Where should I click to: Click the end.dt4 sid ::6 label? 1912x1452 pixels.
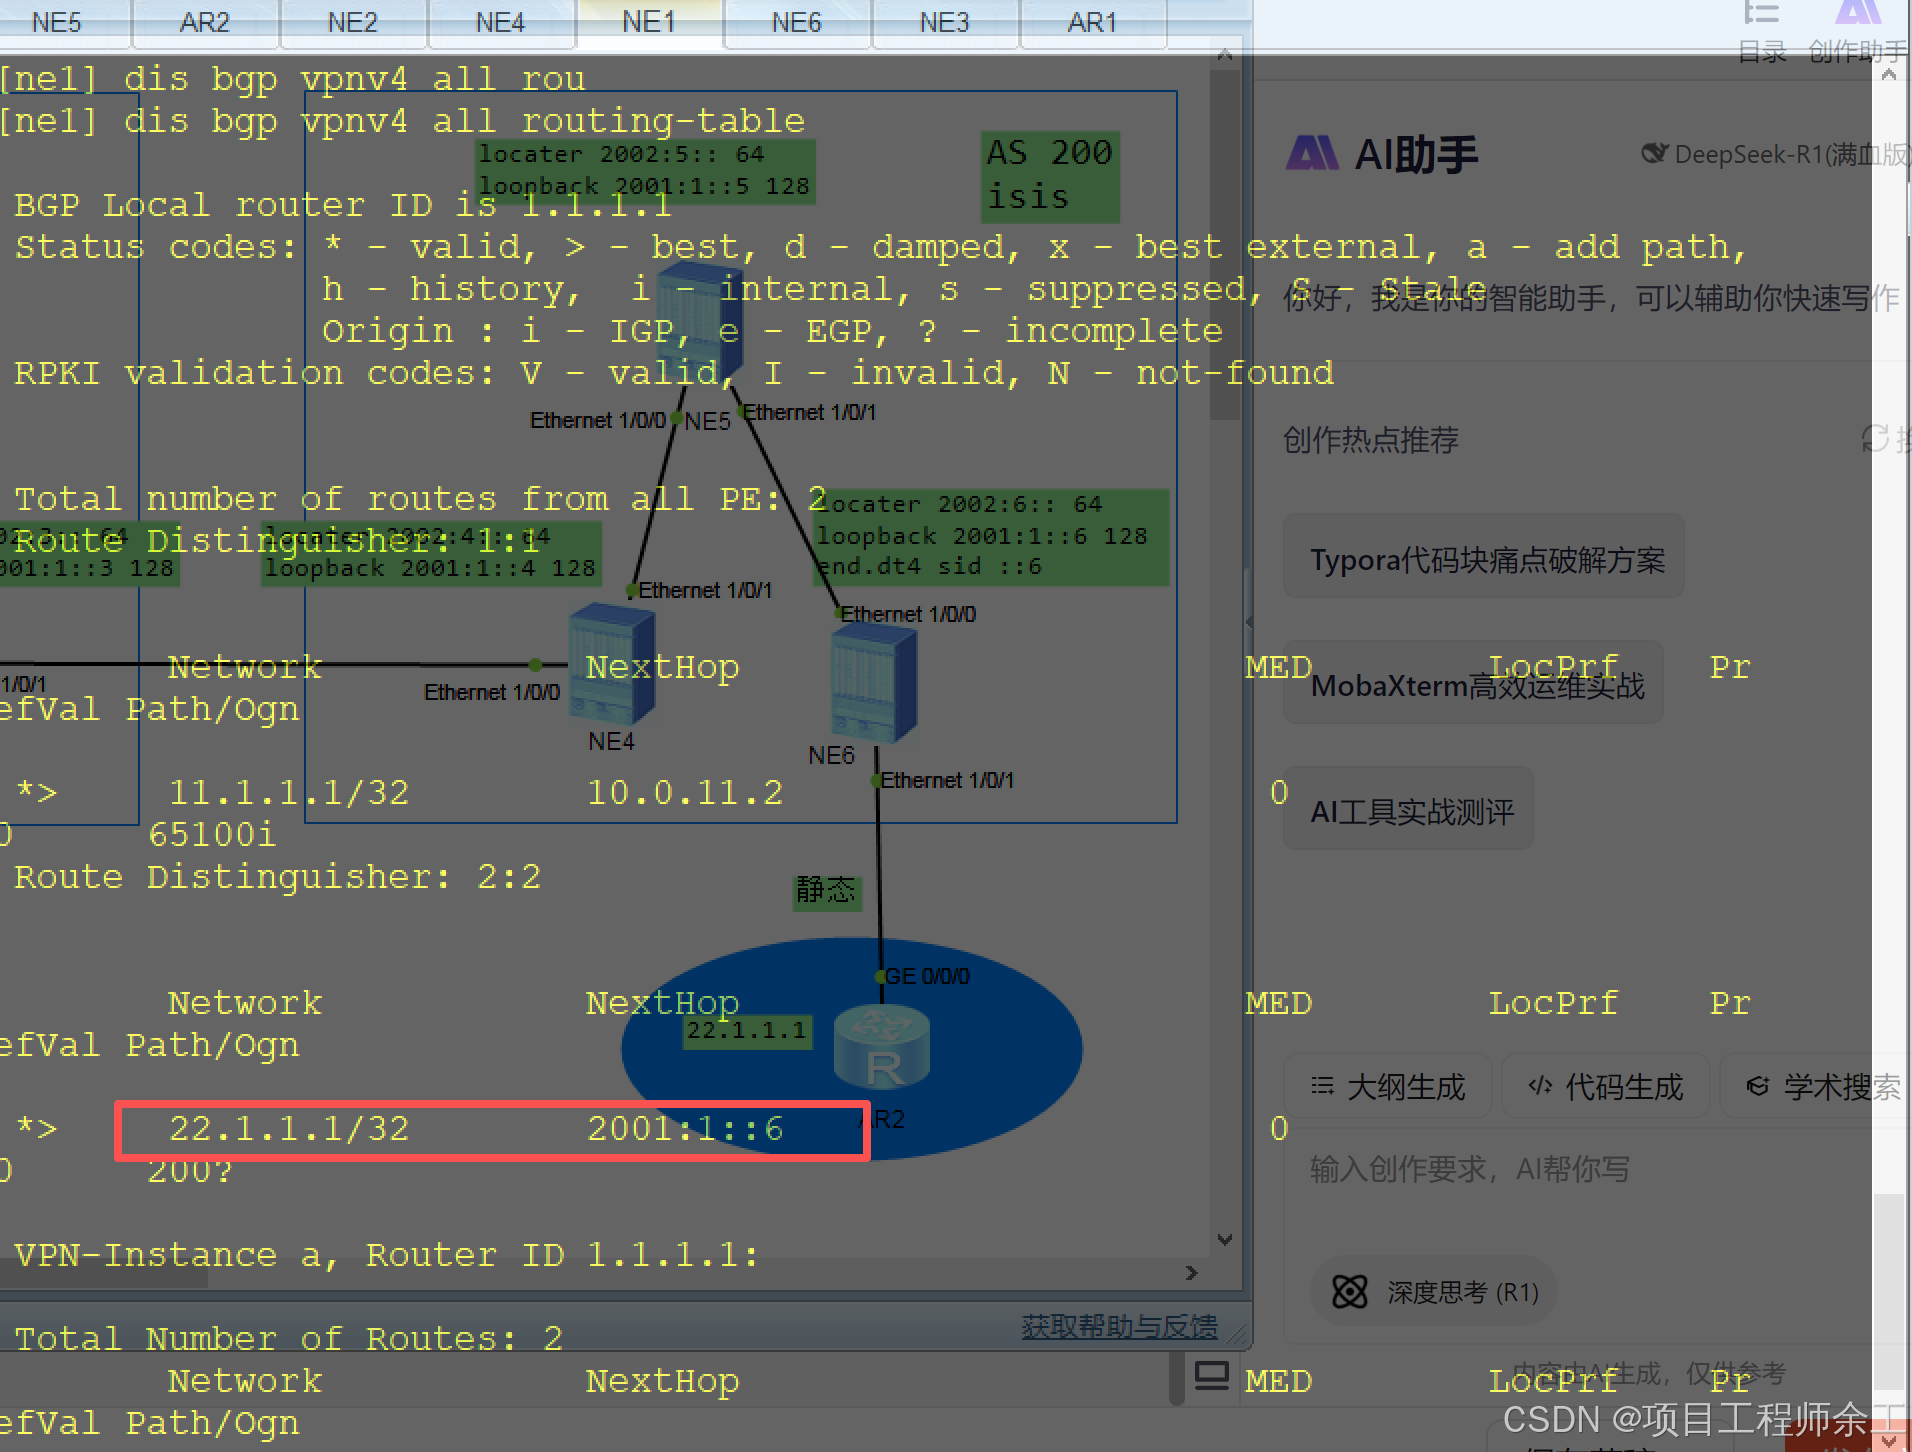click(929, 567)
